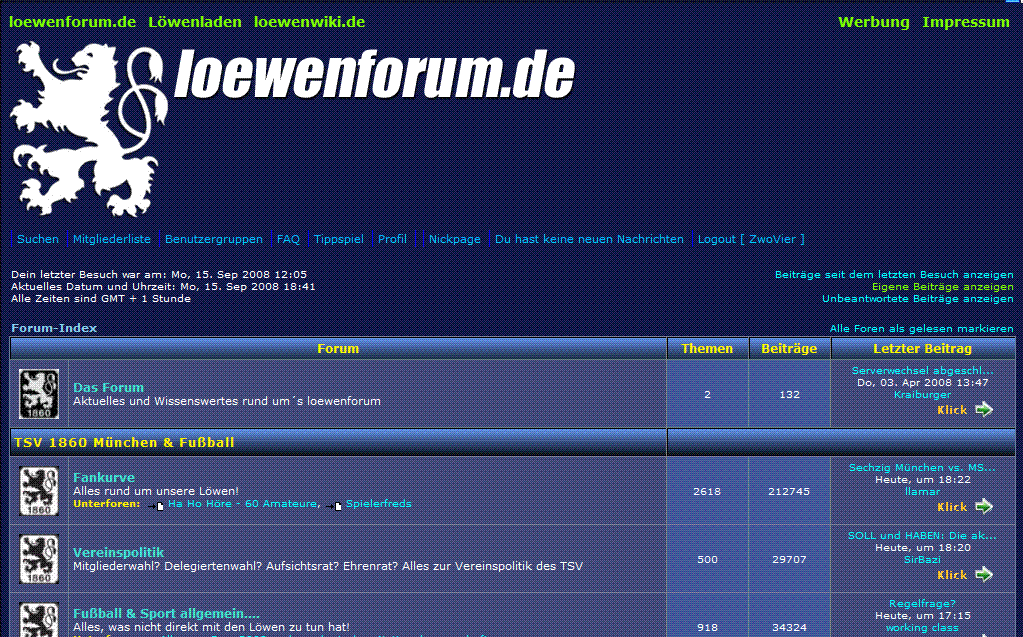Click Klick link in Fankurve row
The height and width of the screenshot is (637, 1023).
point(952,506)
